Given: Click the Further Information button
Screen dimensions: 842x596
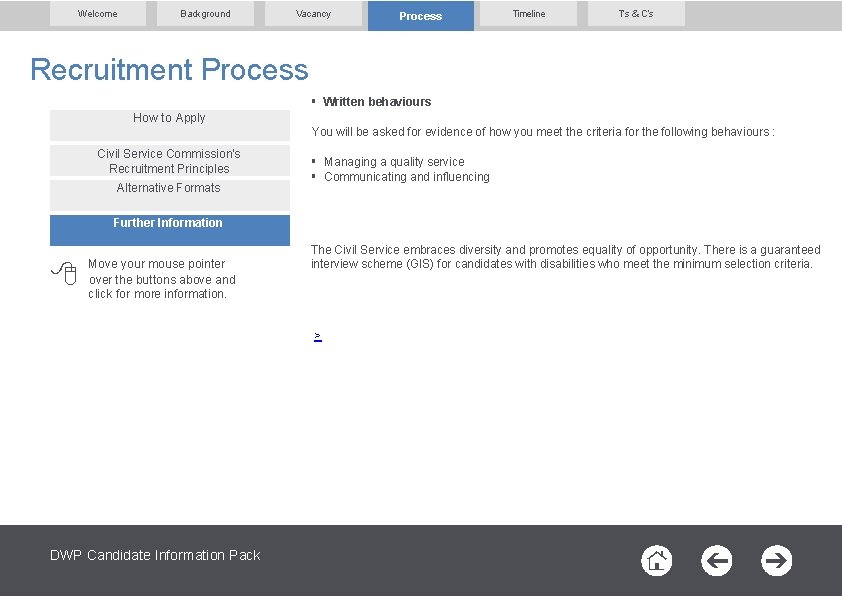Looking at the screenshot, I should click(170, 230).
